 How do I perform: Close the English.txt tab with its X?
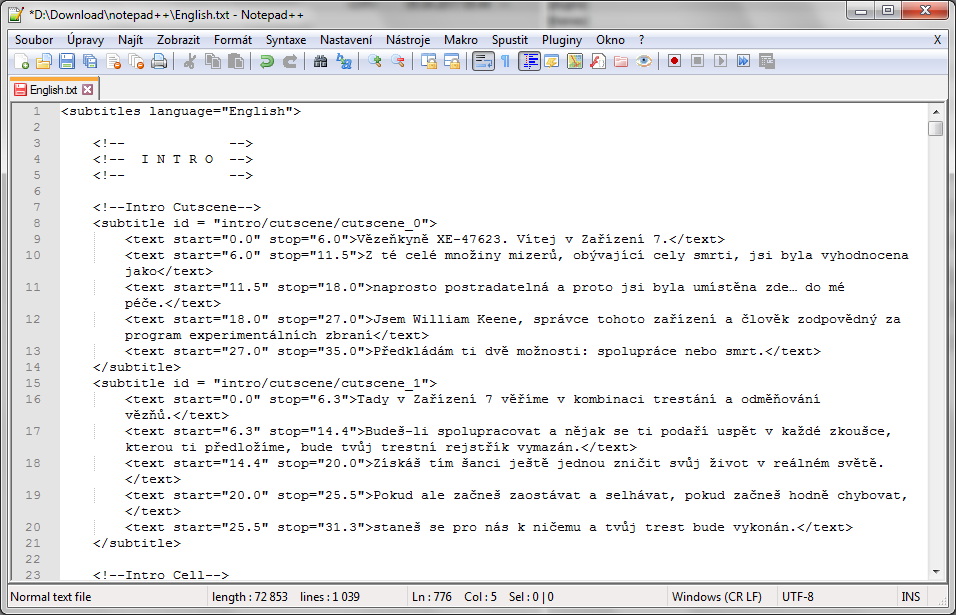tap(87, 90)
